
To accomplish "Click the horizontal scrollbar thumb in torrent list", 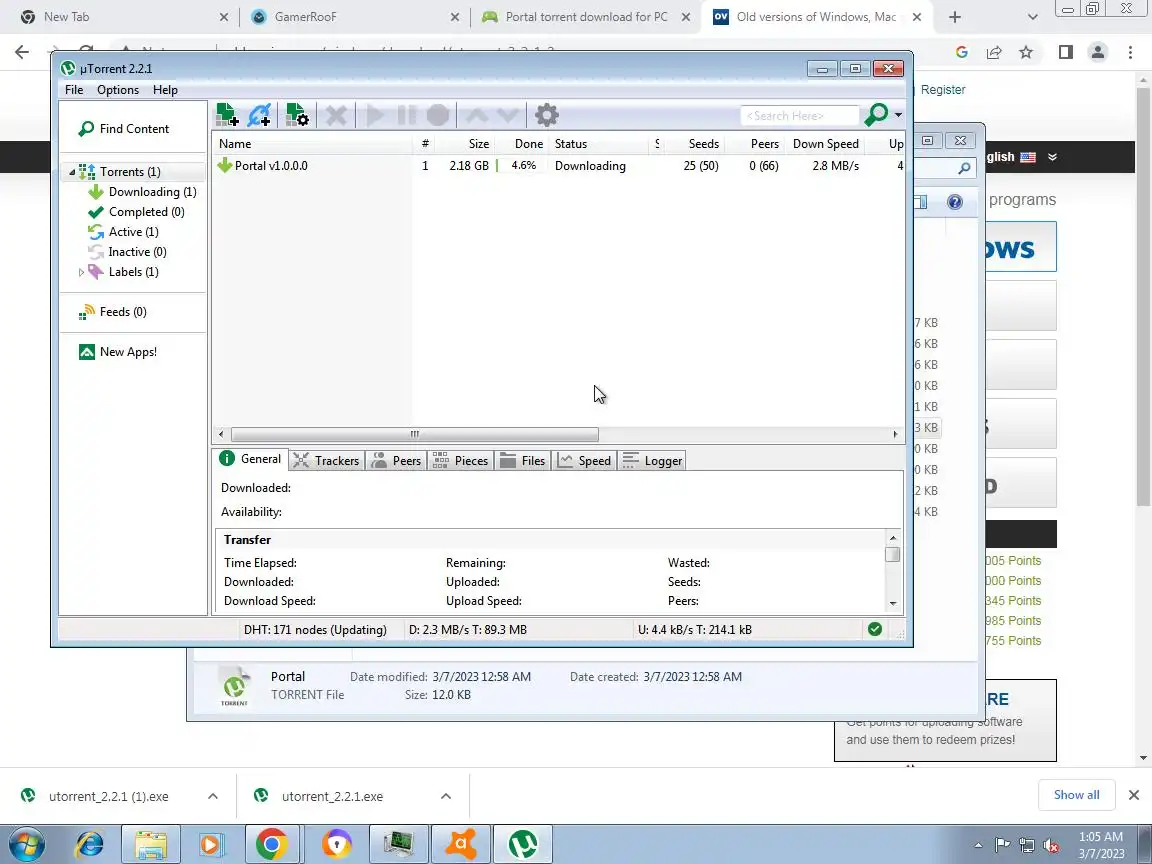I will point(414,434).
